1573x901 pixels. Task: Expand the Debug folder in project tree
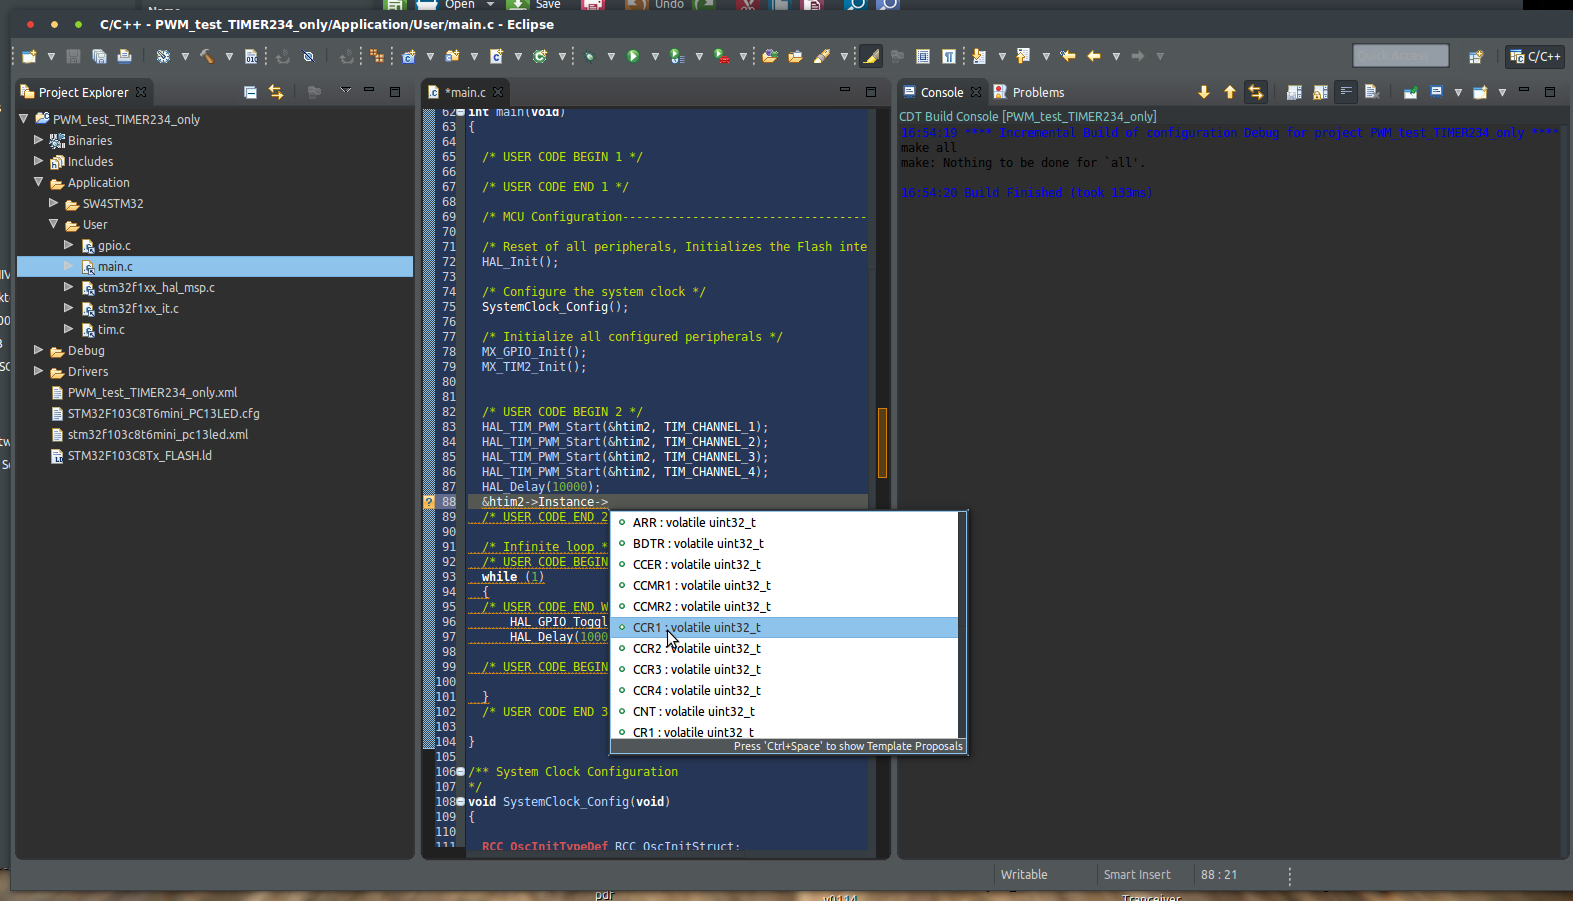pos(39,350)
